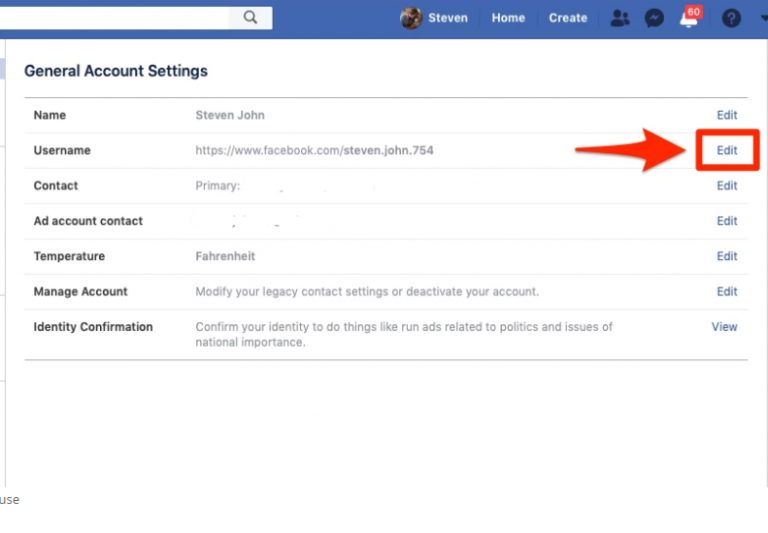The height and width of the screenshot is (533, 768).
Task: Click the General Account Settings heading
Action: click(x=116, y=71)
